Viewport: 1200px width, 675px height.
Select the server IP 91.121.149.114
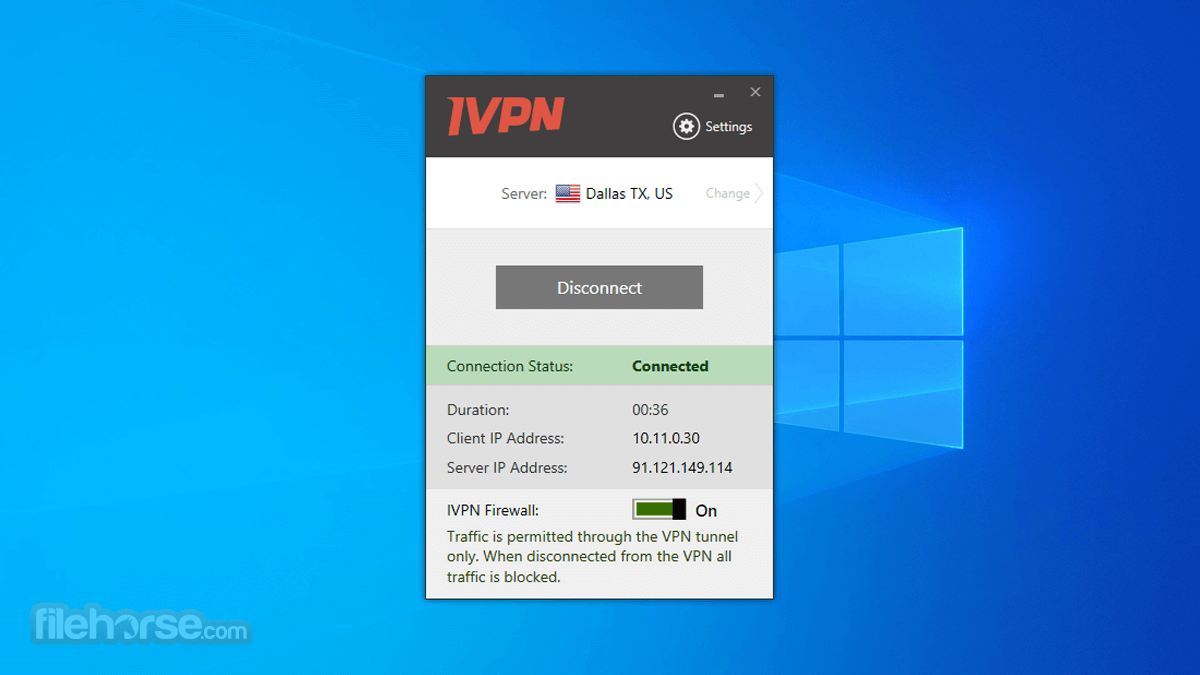tap(682, 468)
